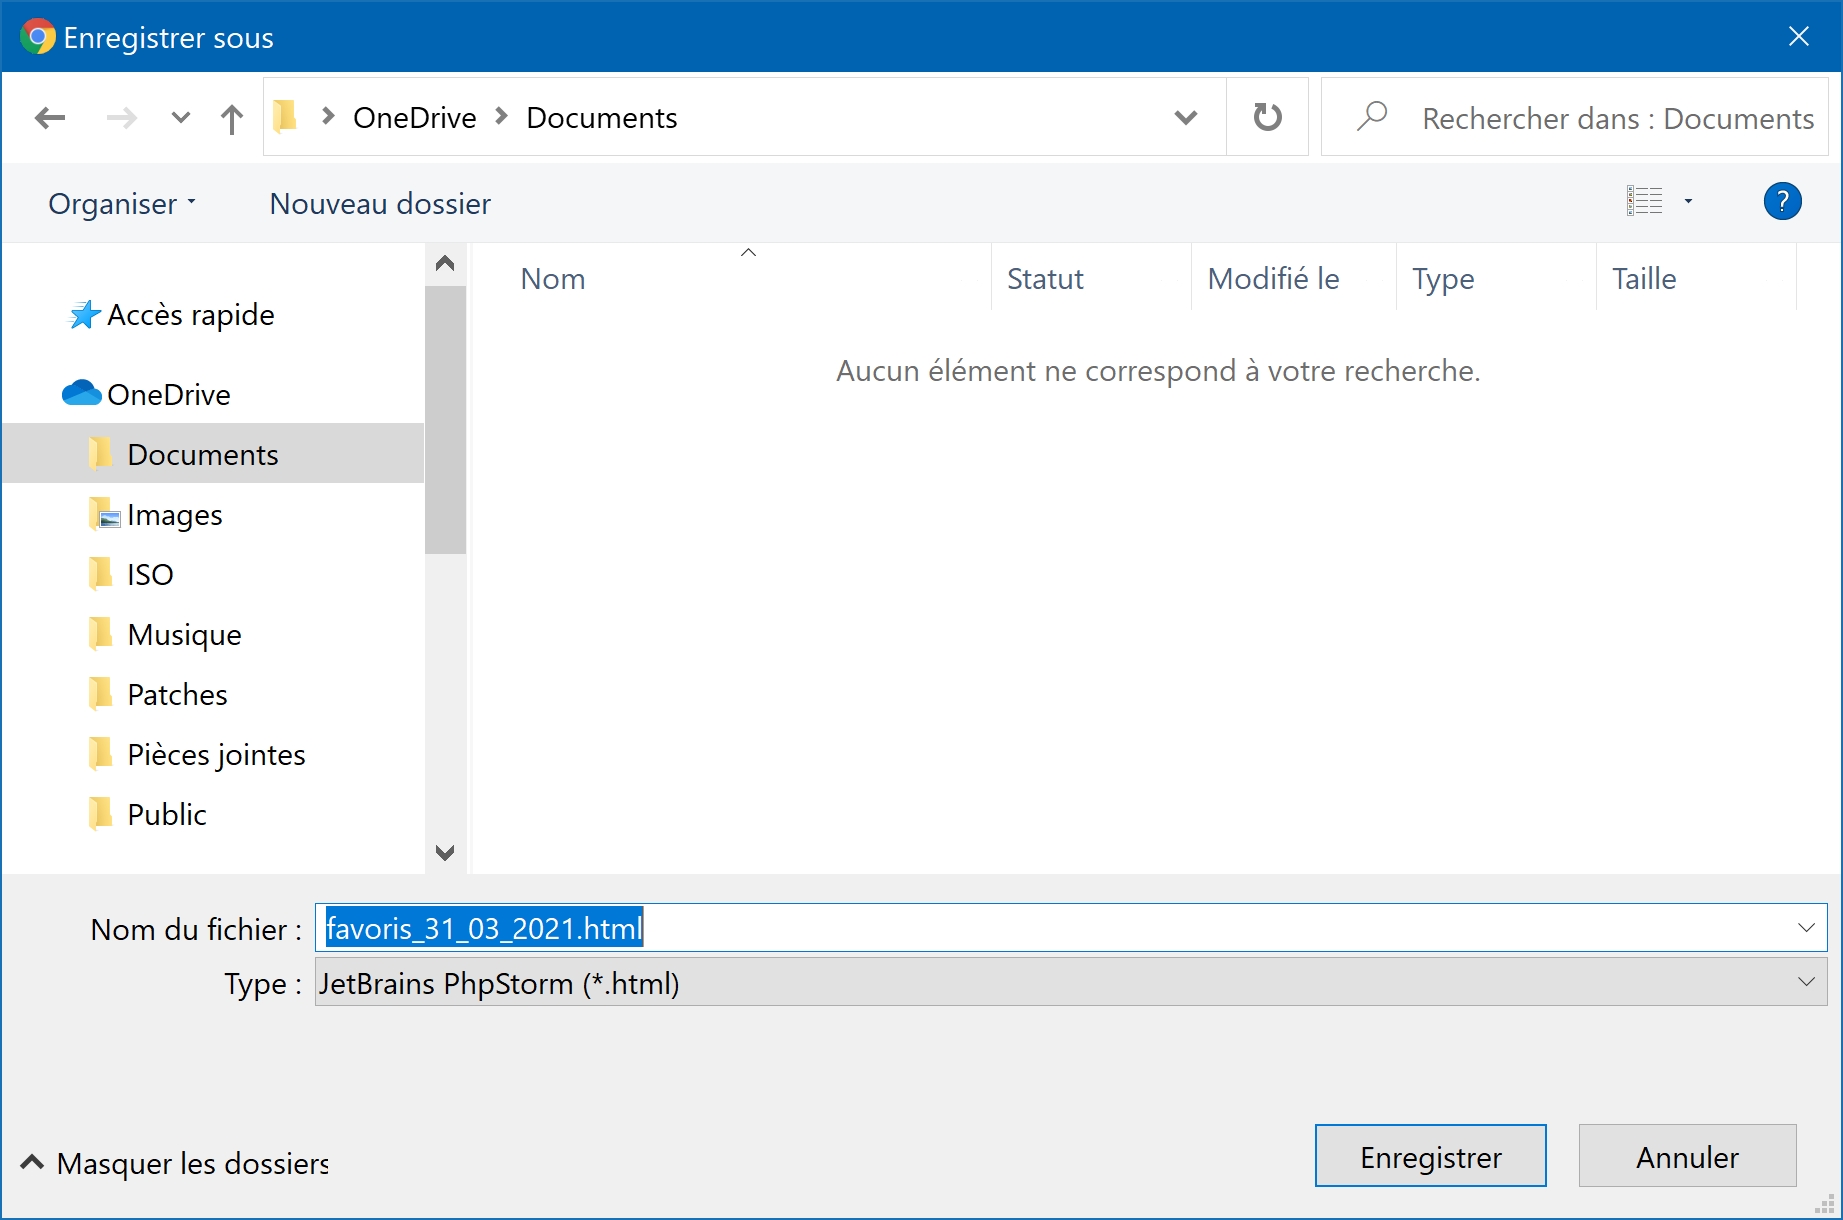Click the Public folder icon
Viewport: 1843px width, 1220px height.
coord(101,814)
